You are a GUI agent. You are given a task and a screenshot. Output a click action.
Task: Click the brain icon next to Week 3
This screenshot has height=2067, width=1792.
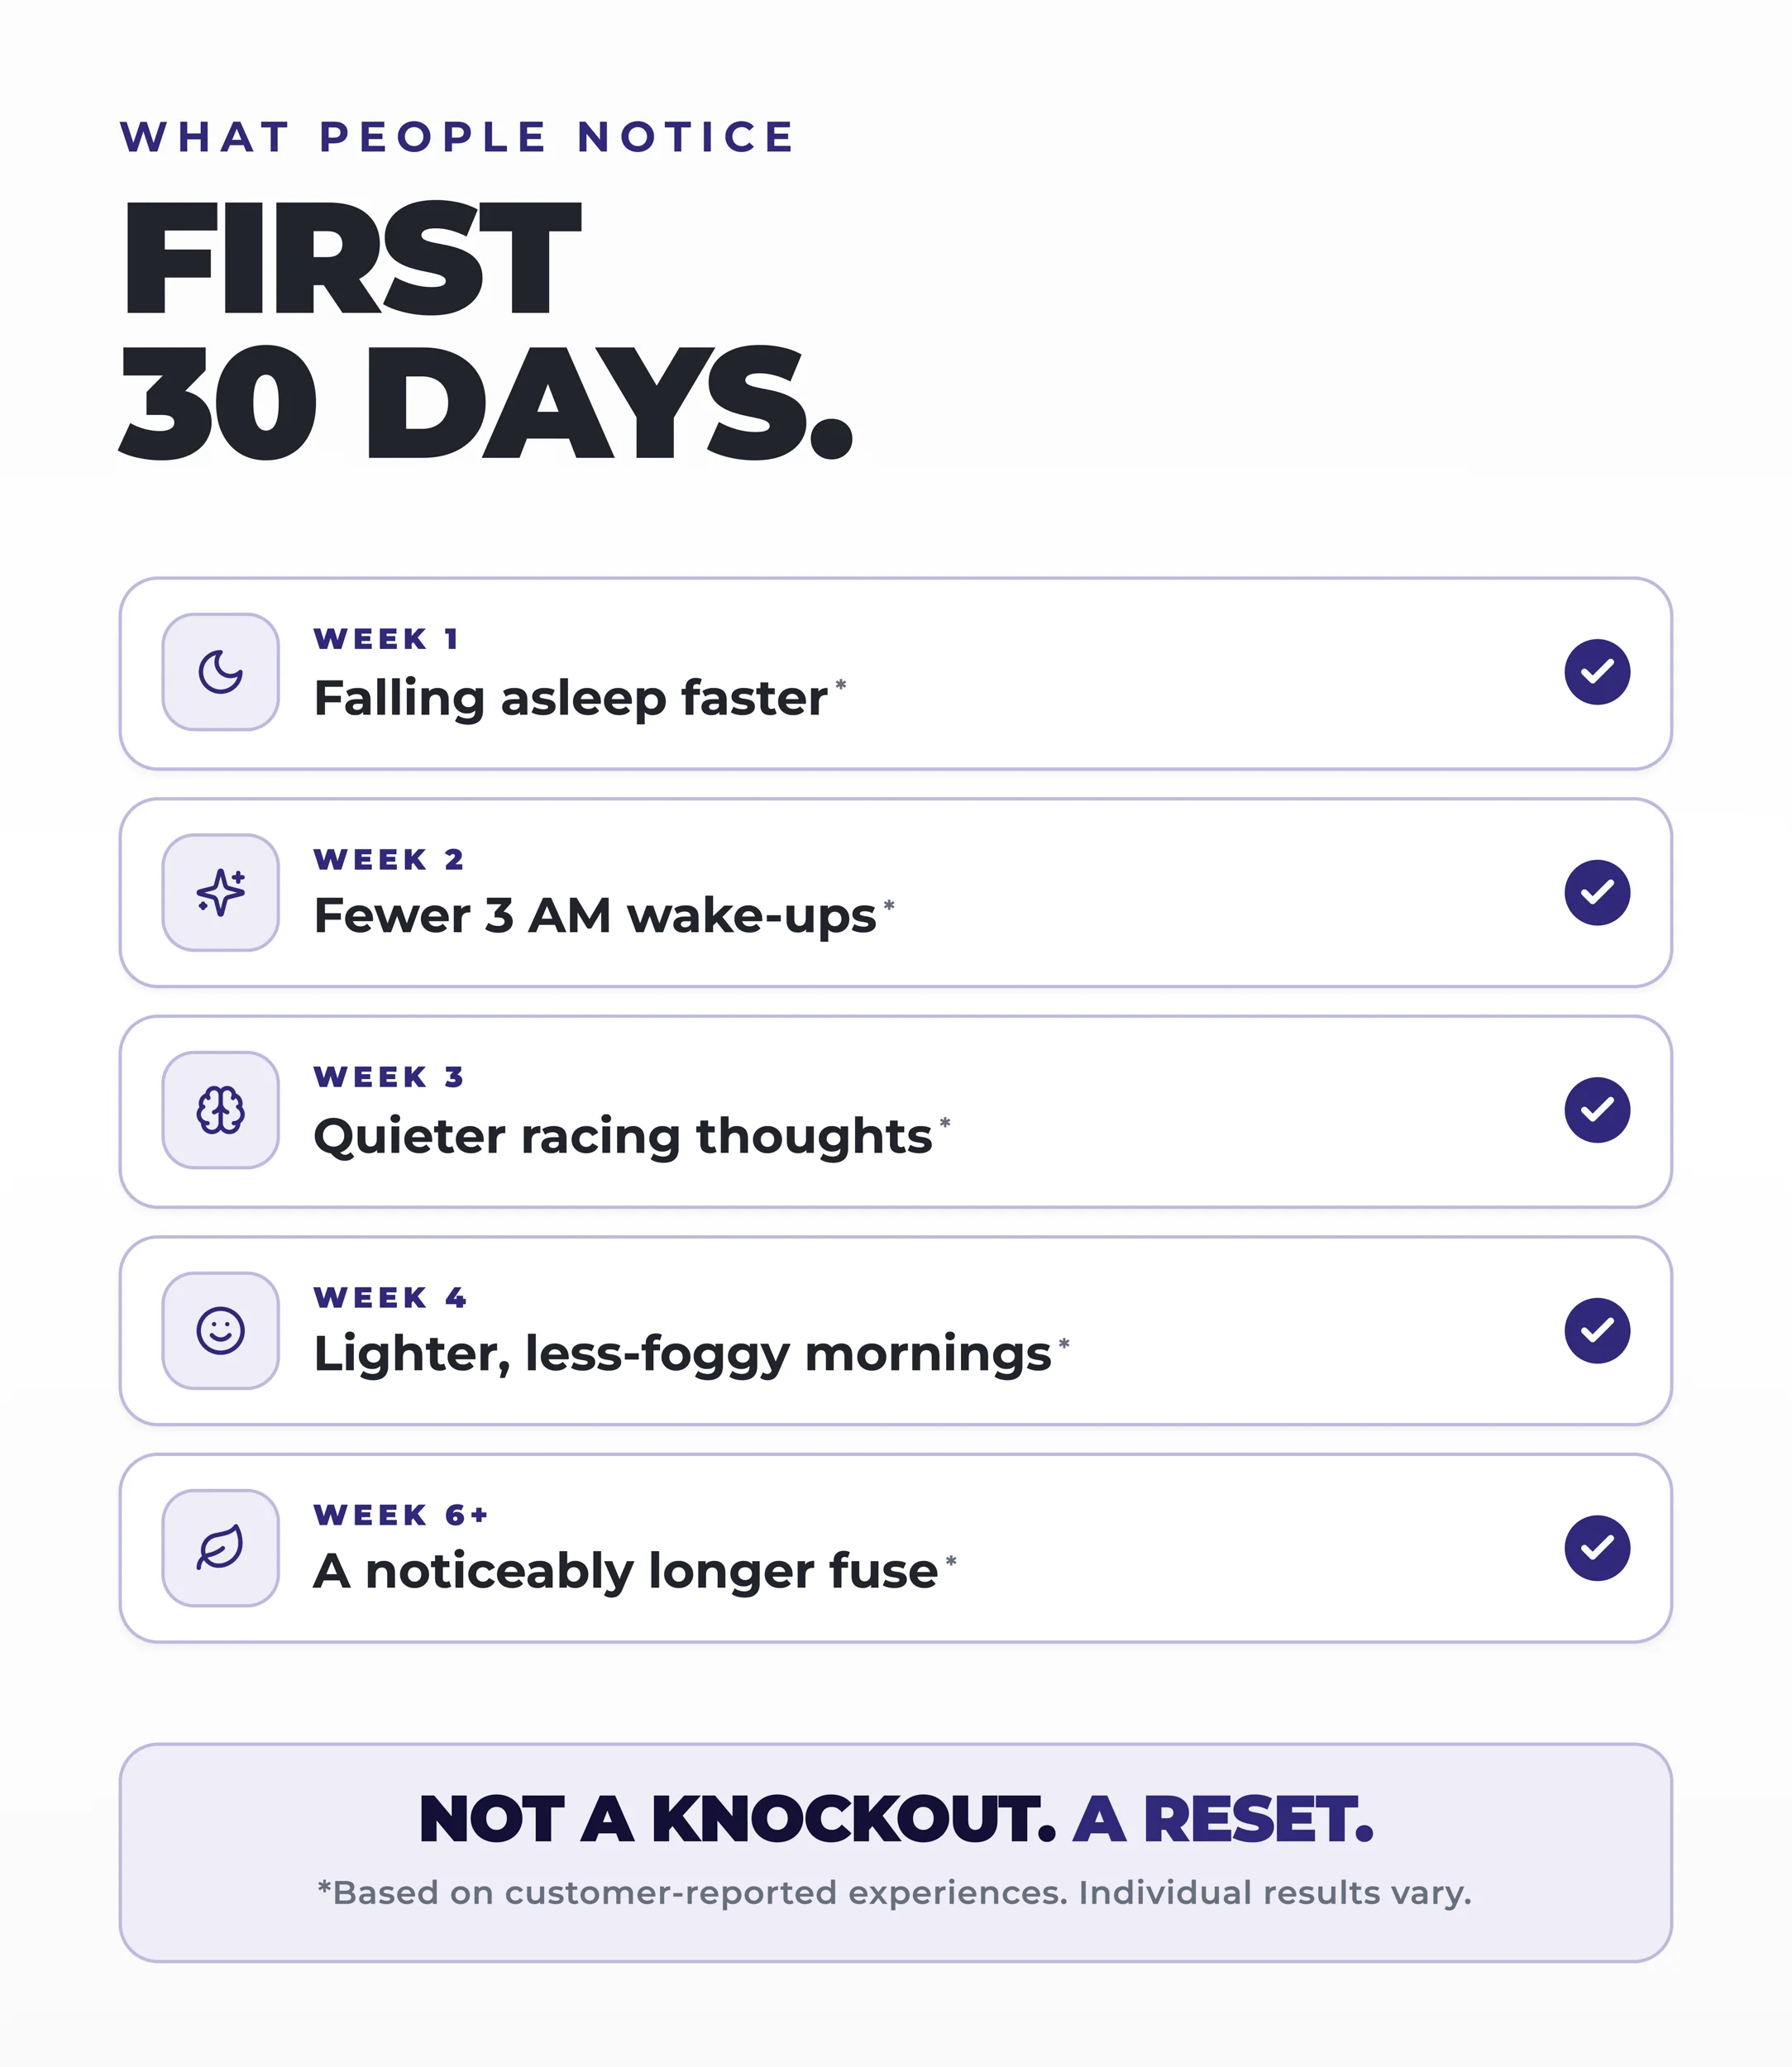coord(220,1110)
